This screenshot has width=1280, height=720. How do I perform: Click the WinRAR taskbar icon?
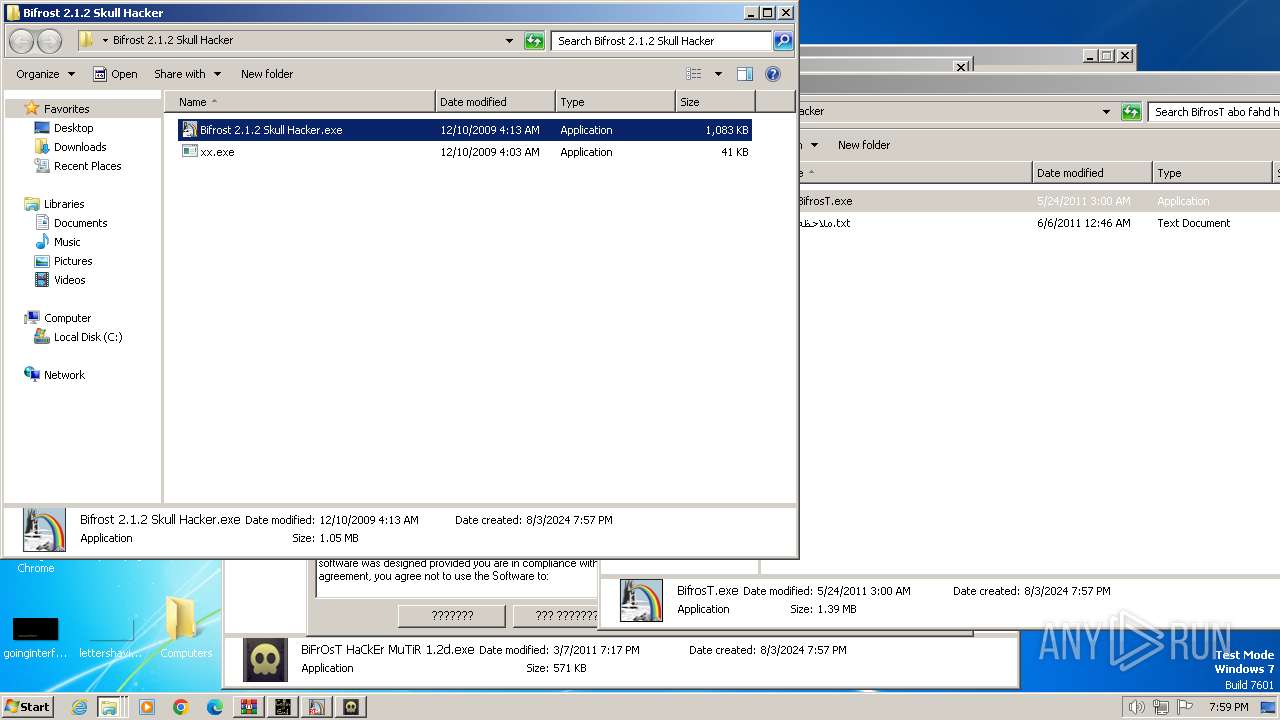pyautogui.click(x=249, y=707)
